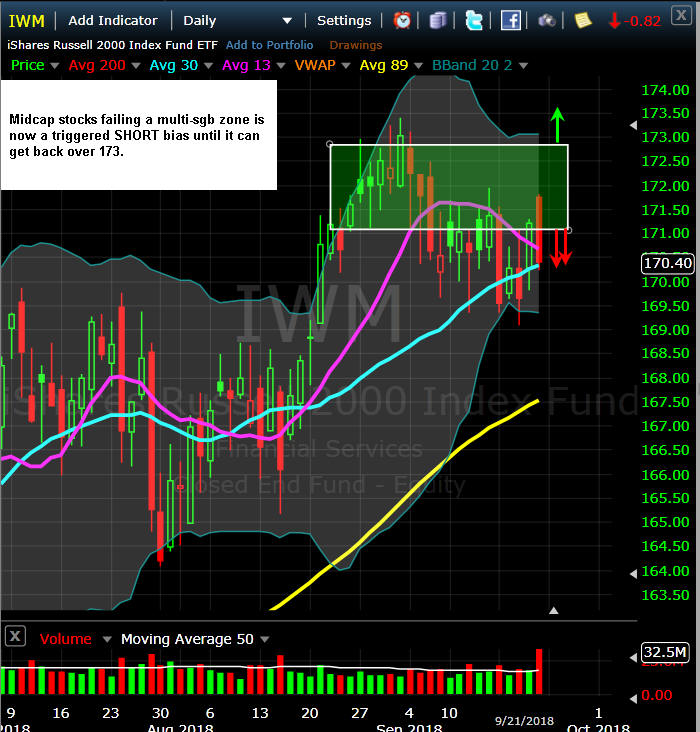Click the red -0.82 price change indicator
The width and height of the screenshot is (700, 732).
635,21
